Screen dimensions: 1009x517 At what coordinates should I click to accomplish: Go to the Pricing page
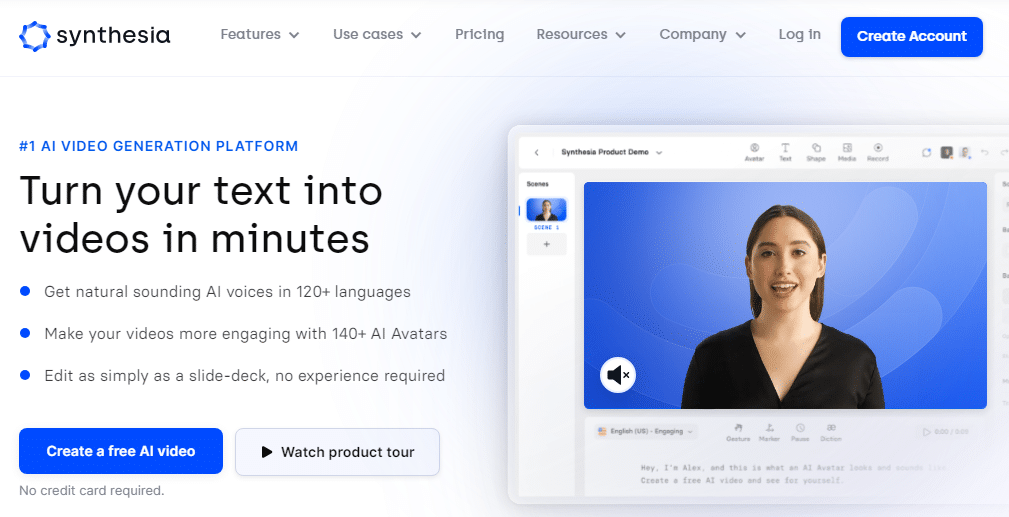click(x=479, y=35)
